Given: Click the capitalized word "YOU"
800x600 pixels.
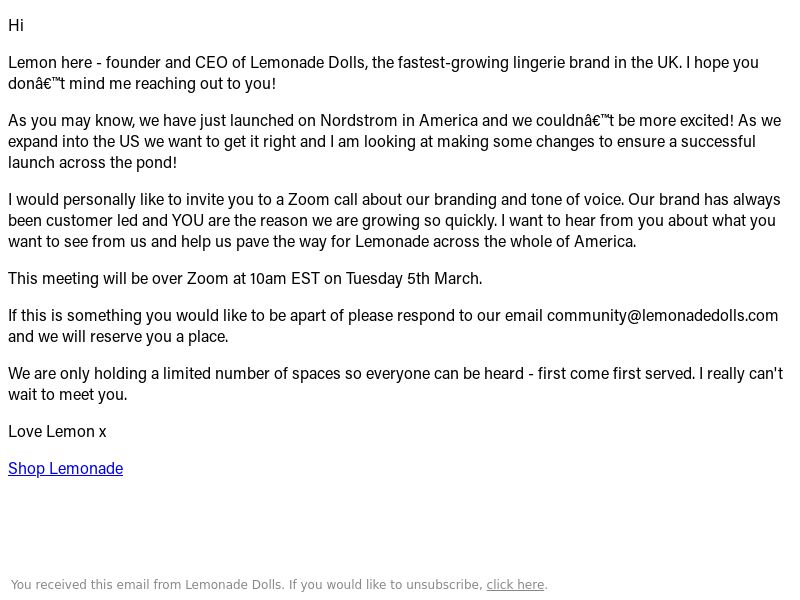Looking at the screenshot, I should pos(188,220).
